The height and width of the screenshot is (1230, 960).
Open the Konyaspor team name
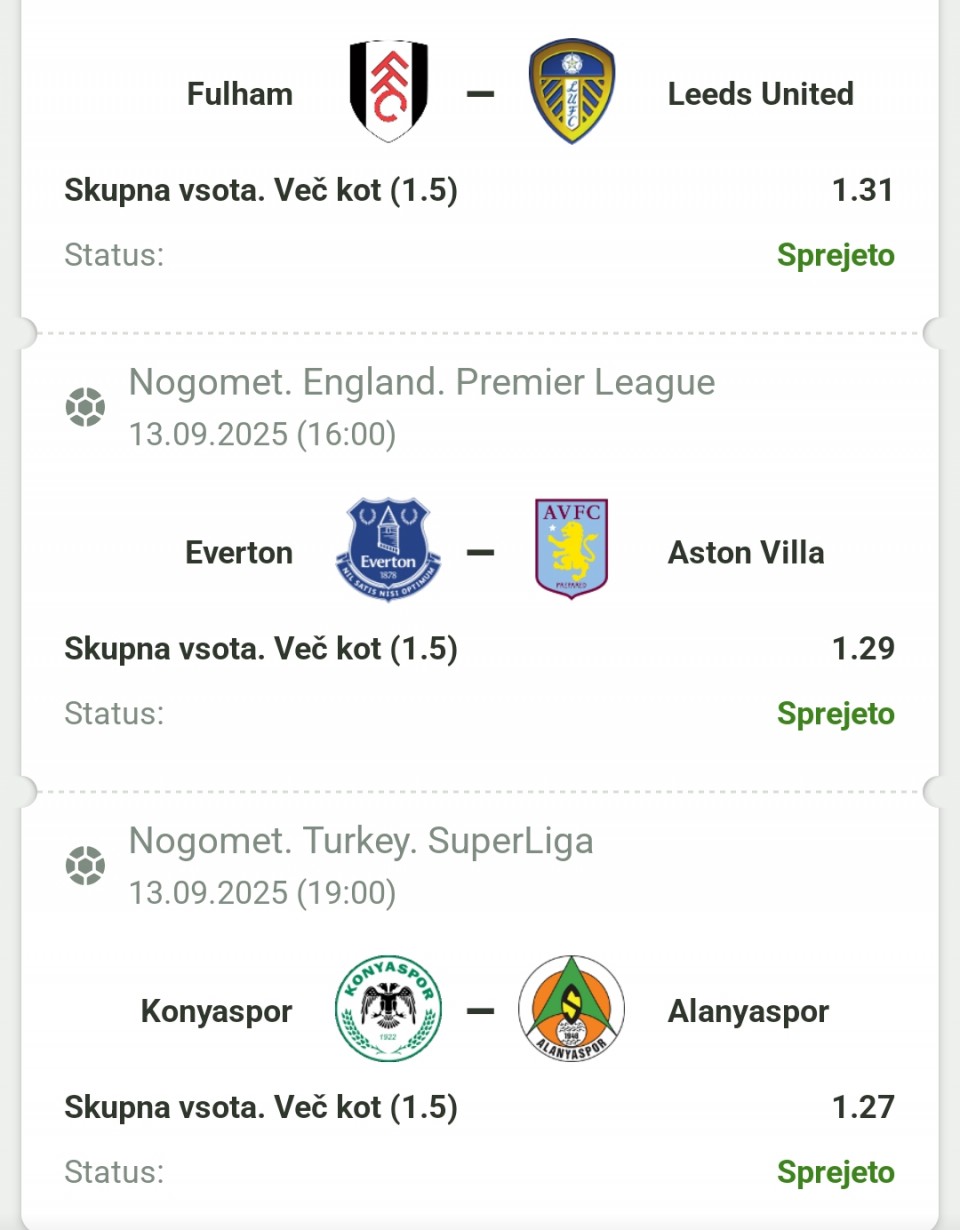coord(216,1011)
